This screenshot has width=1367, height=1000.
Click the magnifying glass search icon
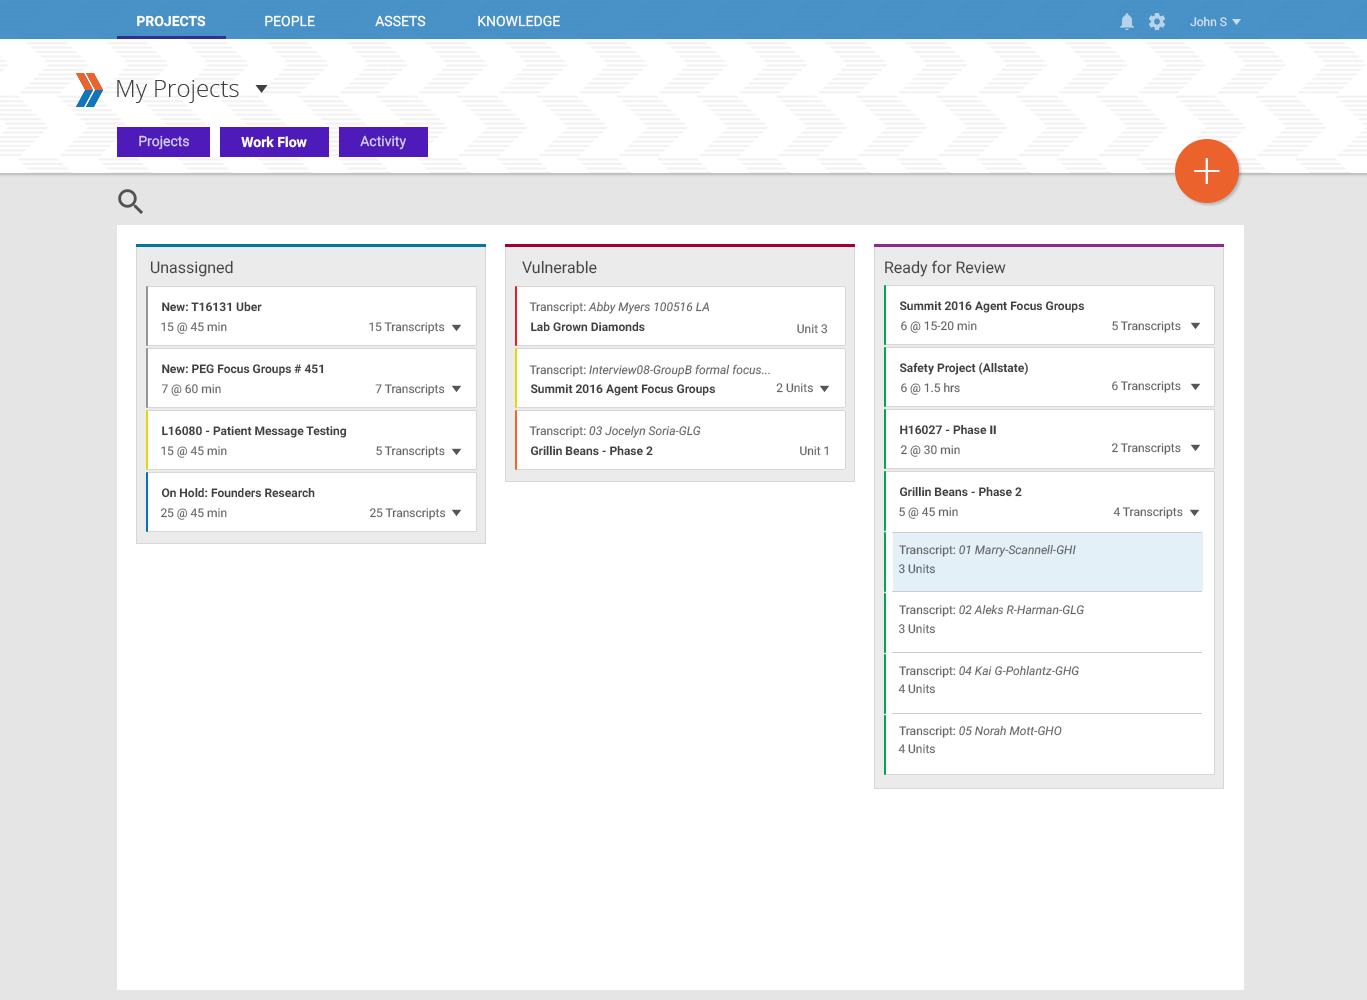click(x=130, y=202)
